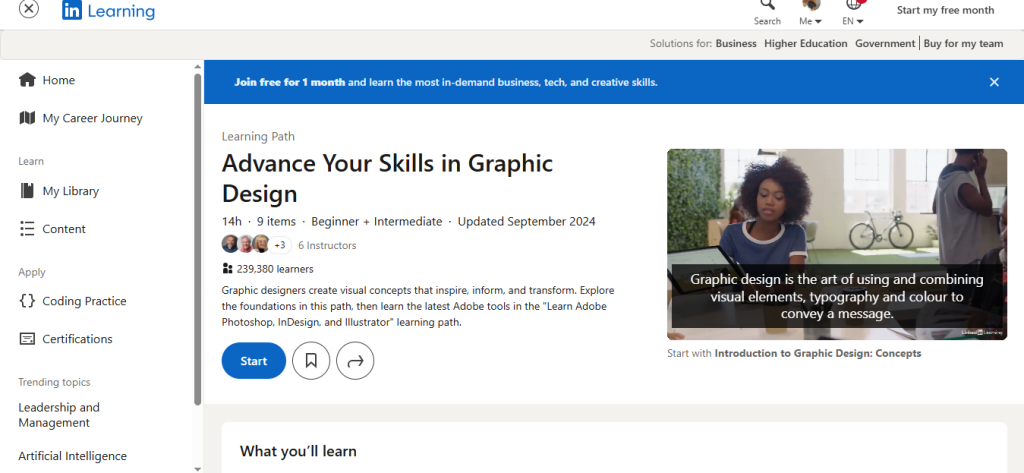Click the blue Start button
The image size is (1024, 473).
pos(253,361)
